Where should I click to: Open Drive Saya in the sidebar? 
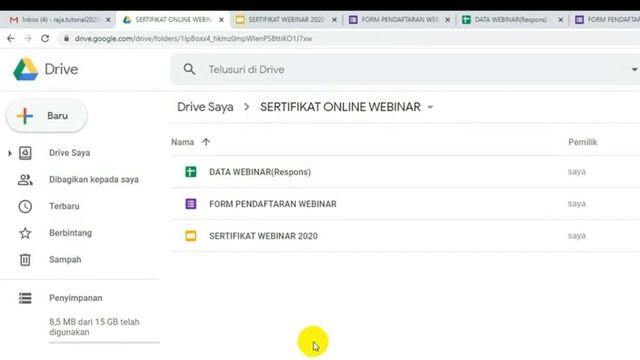(69, 153)
